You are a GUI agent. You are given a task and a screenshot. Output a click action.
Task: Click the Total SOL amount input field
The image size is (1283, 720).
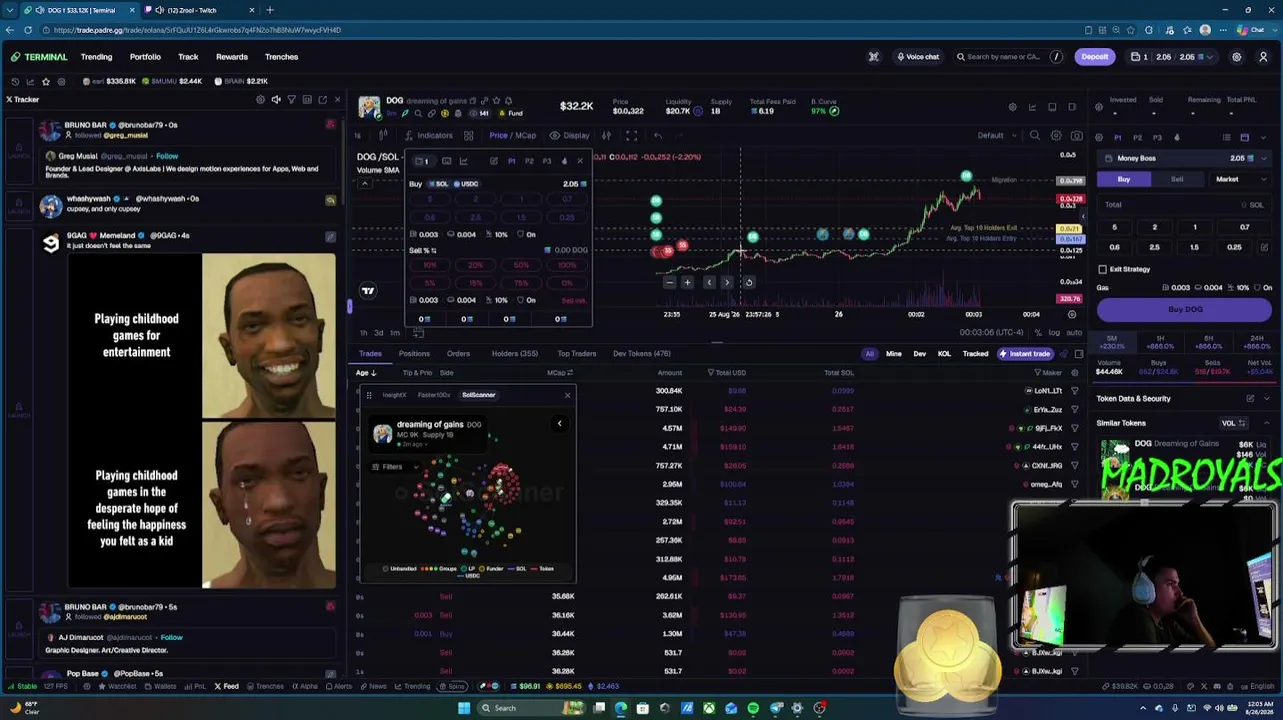pos(1185,205)
